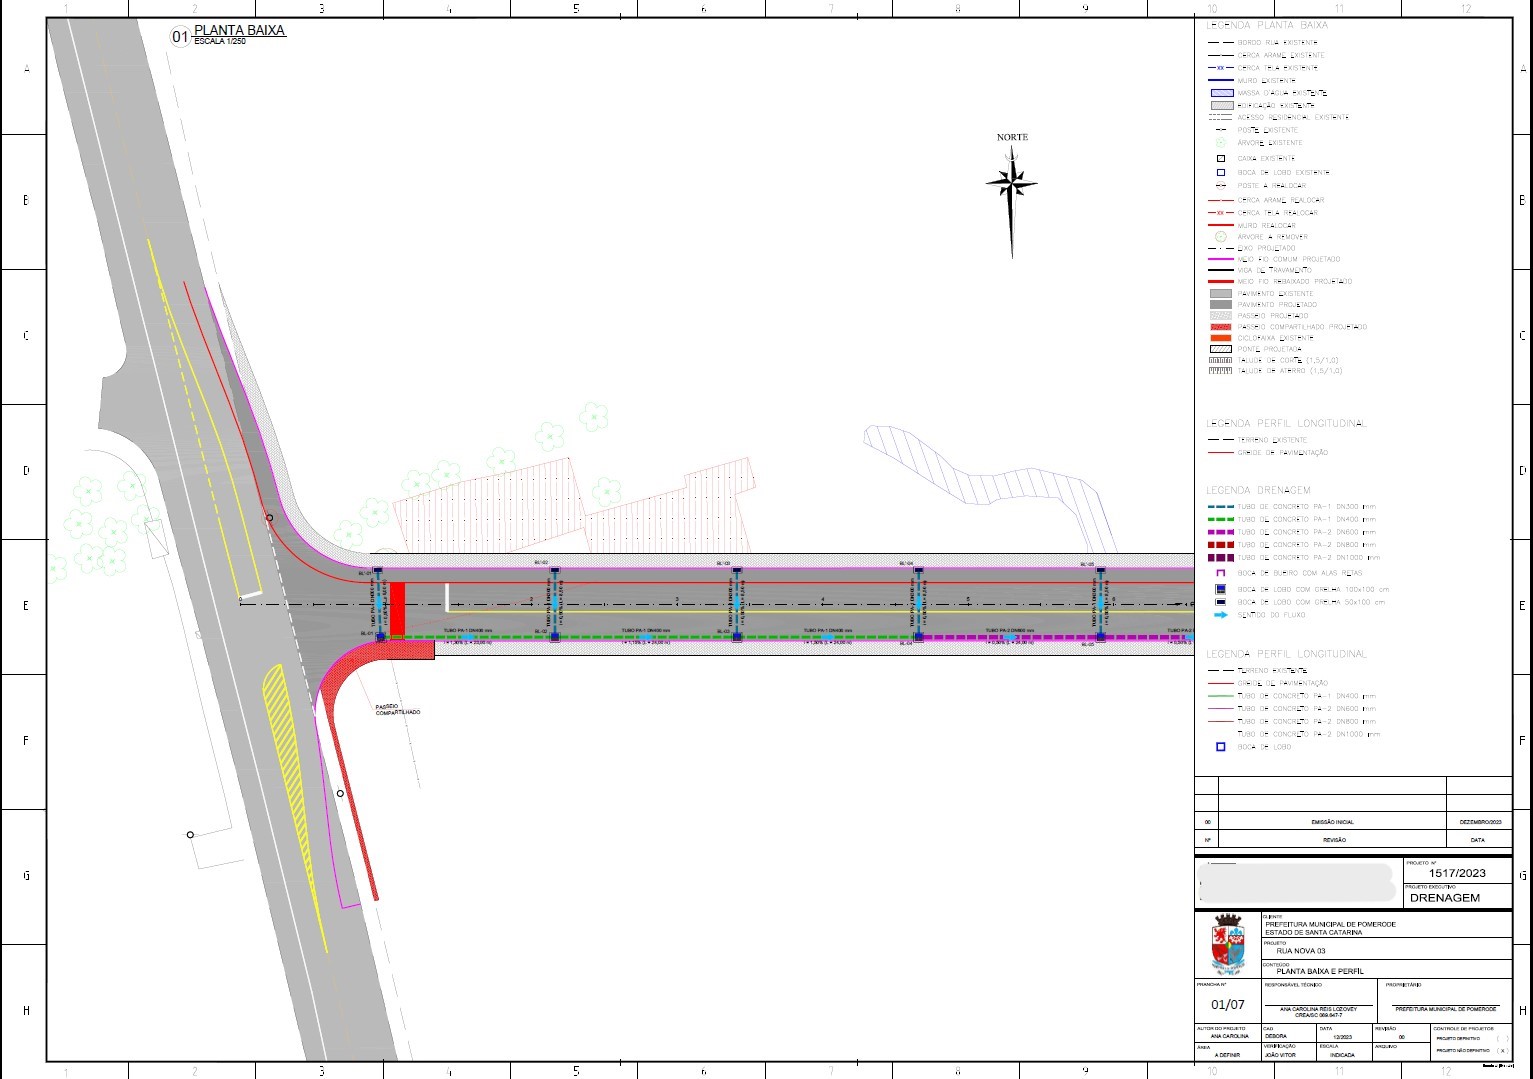Viewport: 1533px width, 1079px height.
Task: Click the 'Boca de bueiro com alas retas' symbol
Action: pos(1220,573)
